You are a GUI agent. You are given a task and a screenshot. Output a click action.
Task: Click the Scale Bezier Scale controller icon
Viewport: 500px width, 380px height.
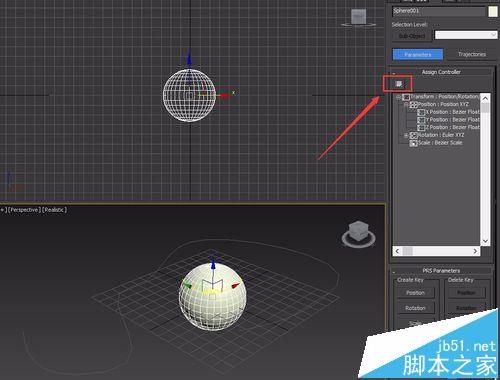(x=414, y=143)
